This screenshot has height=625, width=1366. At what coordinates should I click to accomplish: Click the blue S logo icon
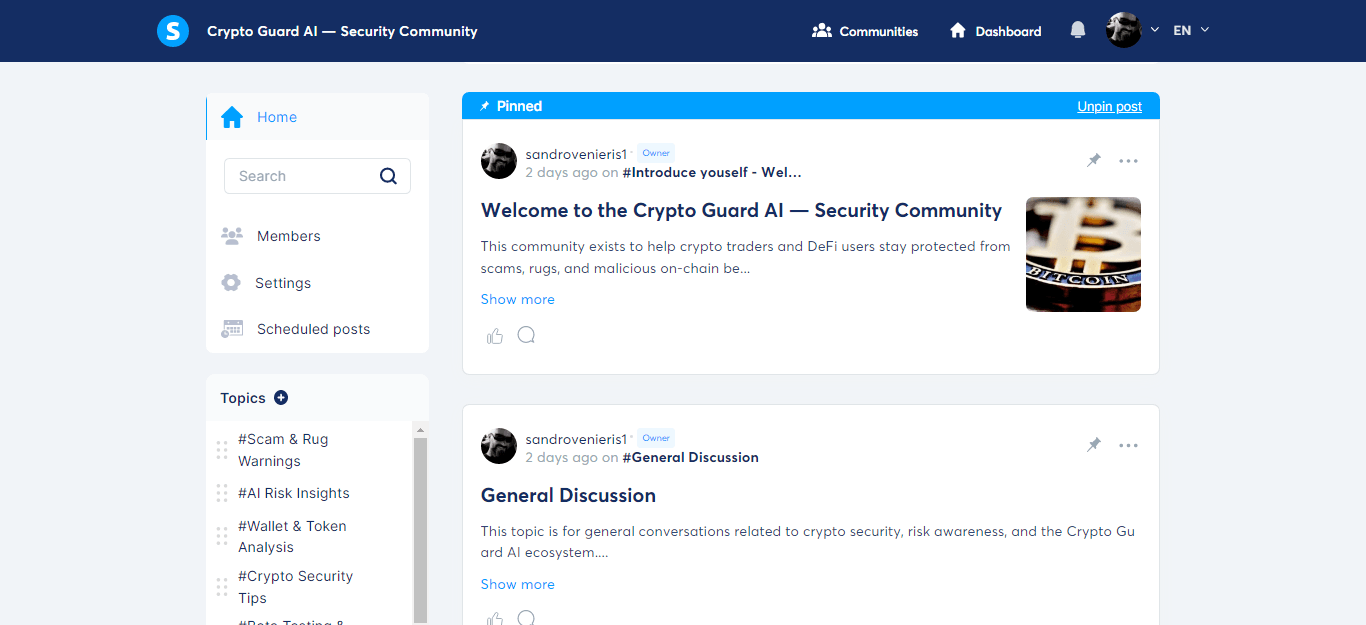coord(173,31)
